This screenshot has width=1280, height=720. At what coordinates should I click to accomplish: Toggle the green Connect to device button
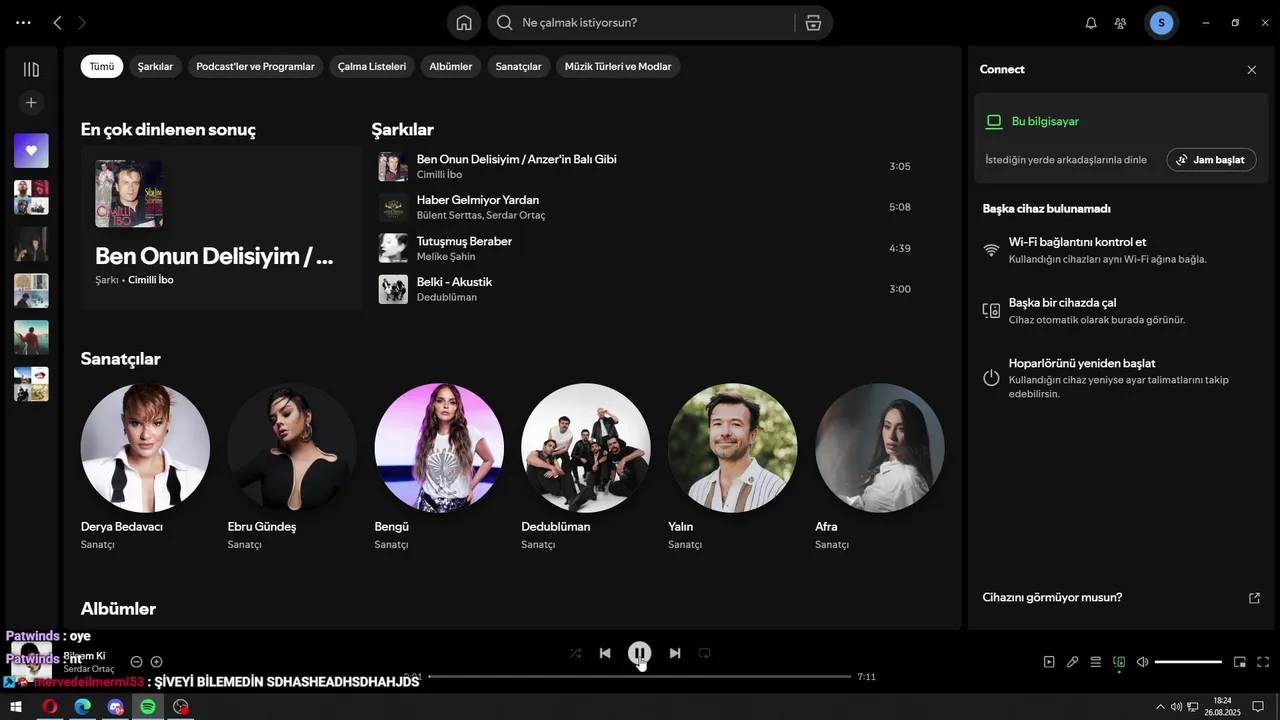(x=1119, y=662)
